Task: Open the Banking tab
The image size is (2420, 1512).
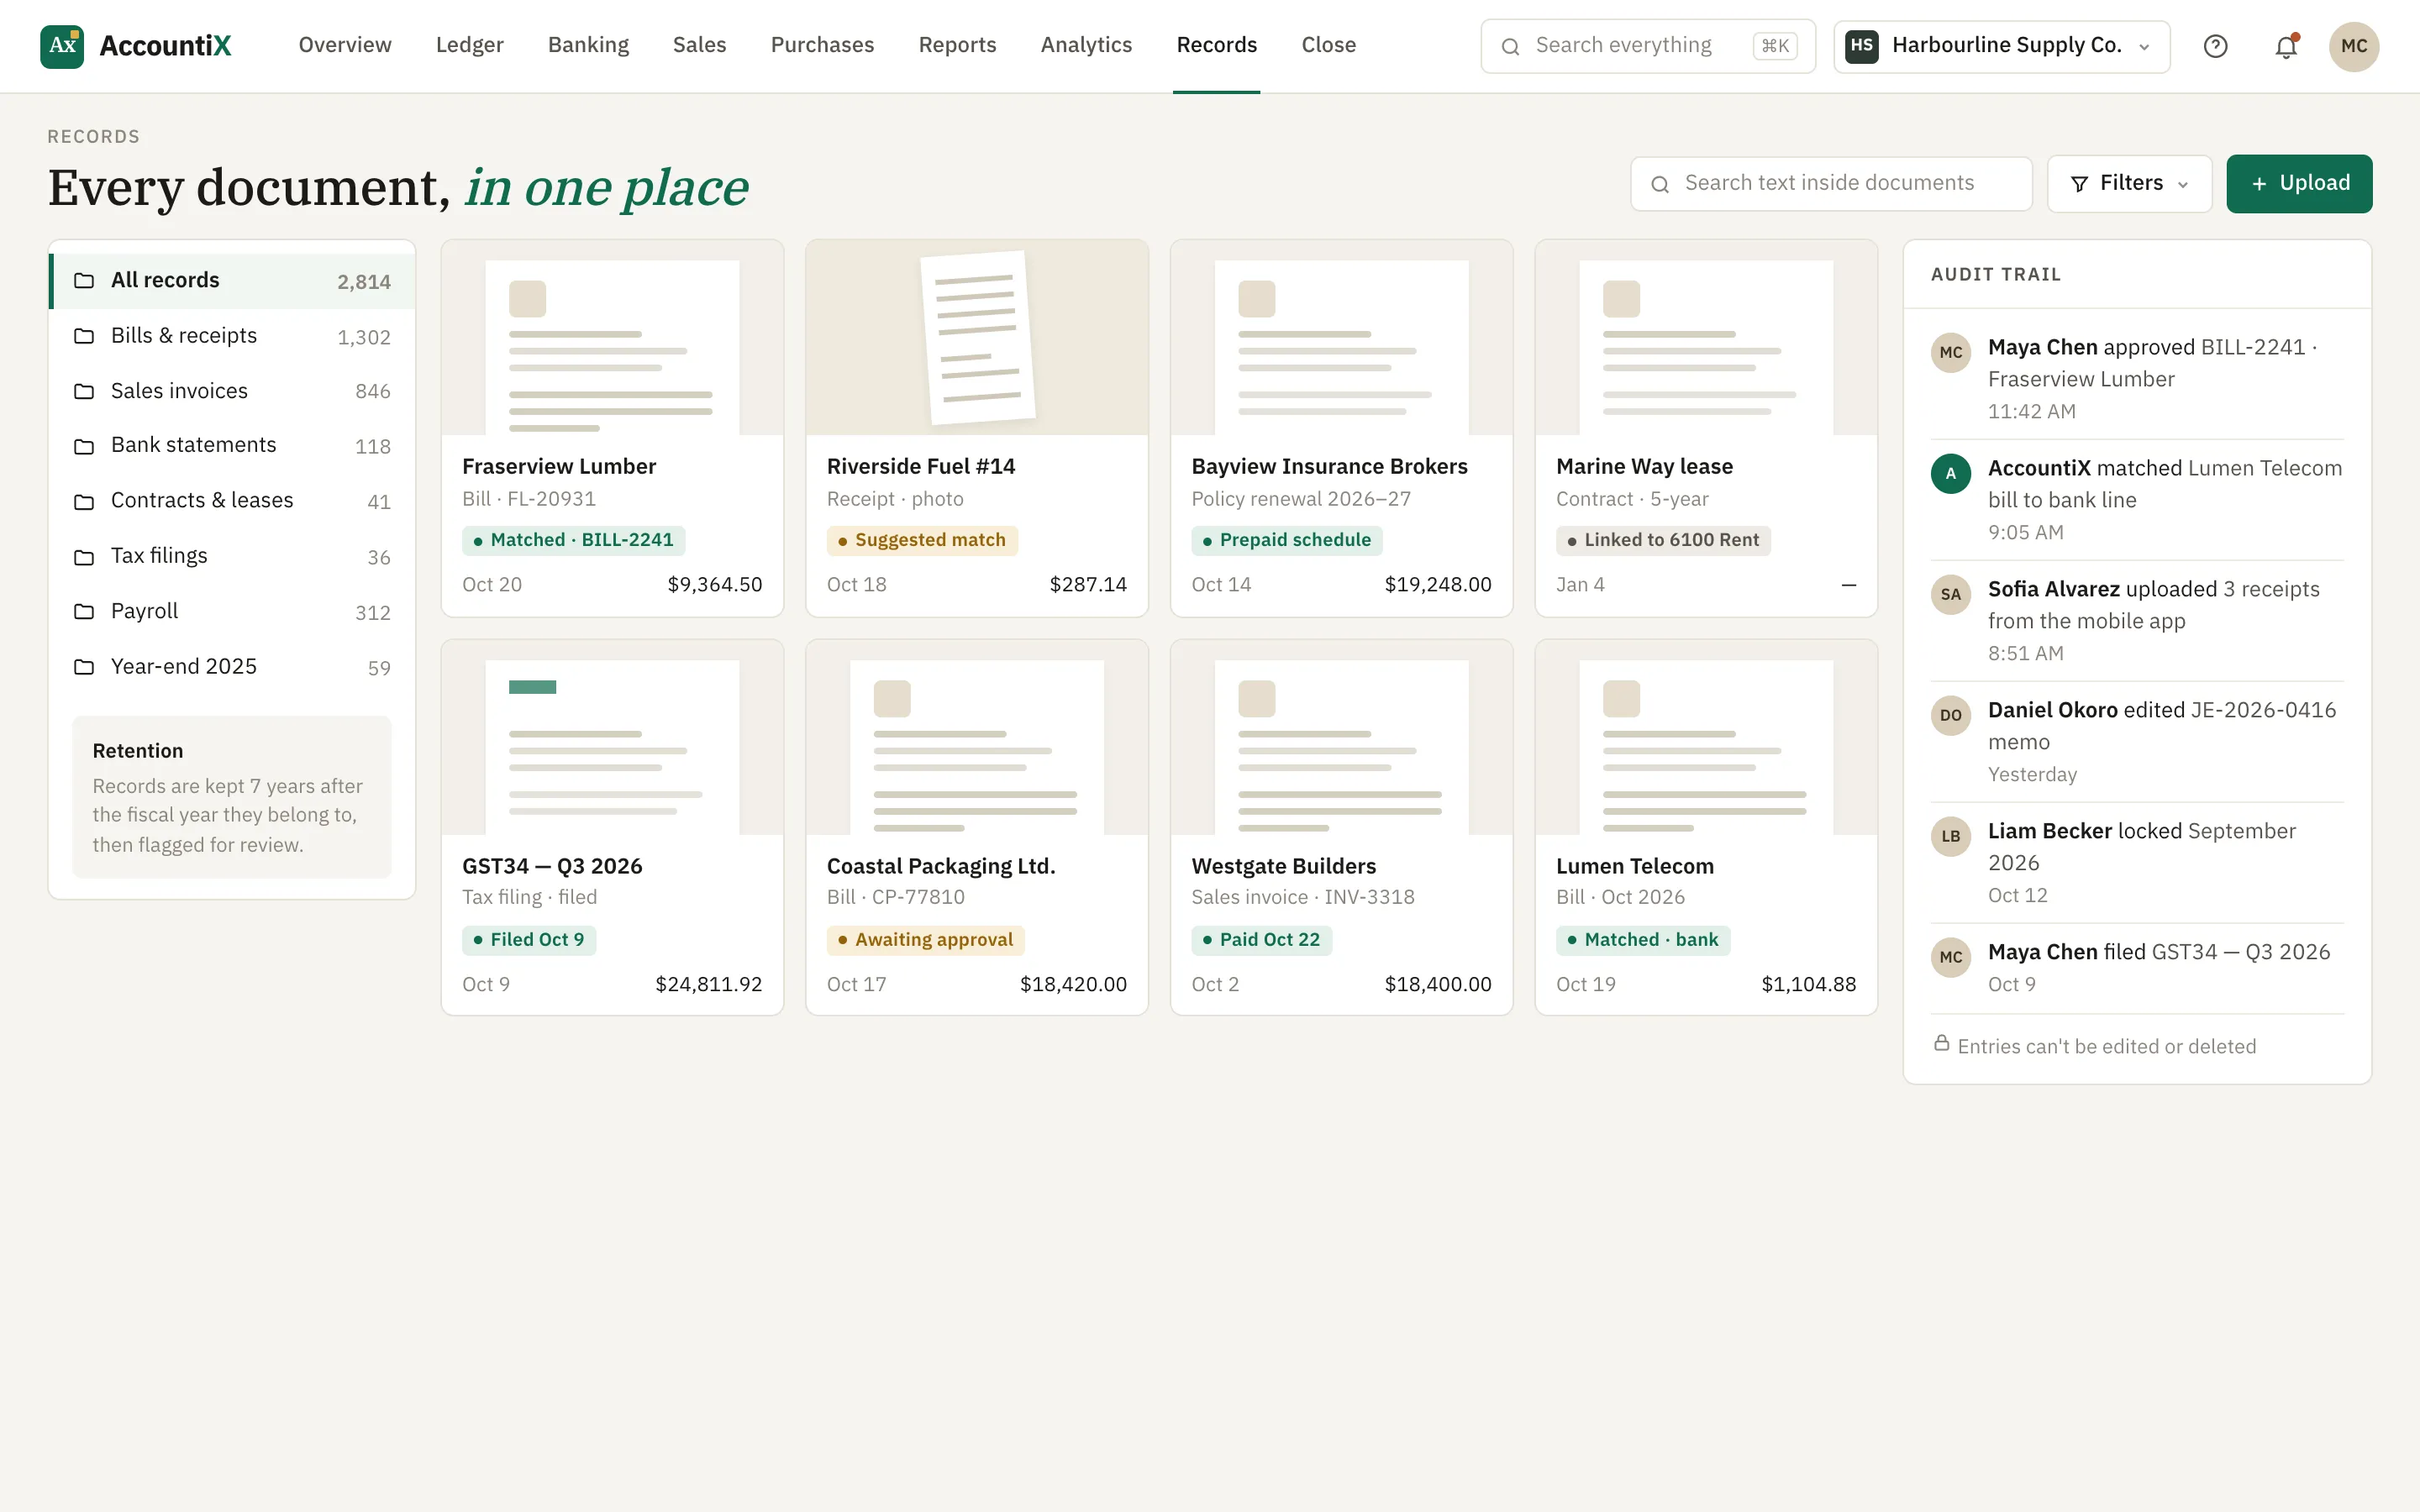Action: [588, 45]
